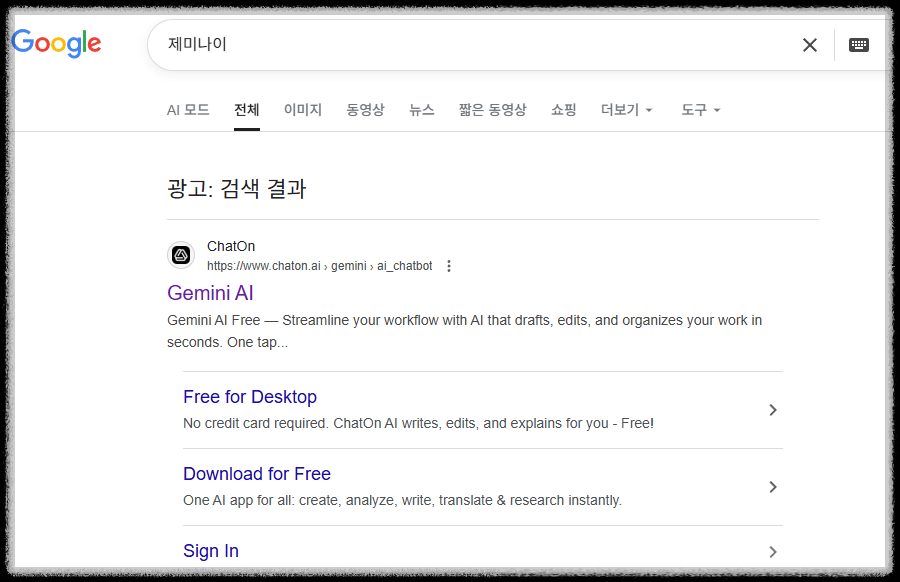Viewport: 900px width, 582px height.
Task: Expand the 도구 dropdown
Action: (700, 110)
